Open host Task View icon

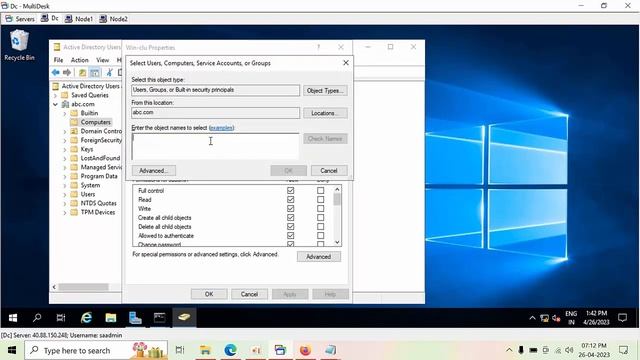pyautogui.click(x=180, y=350)
